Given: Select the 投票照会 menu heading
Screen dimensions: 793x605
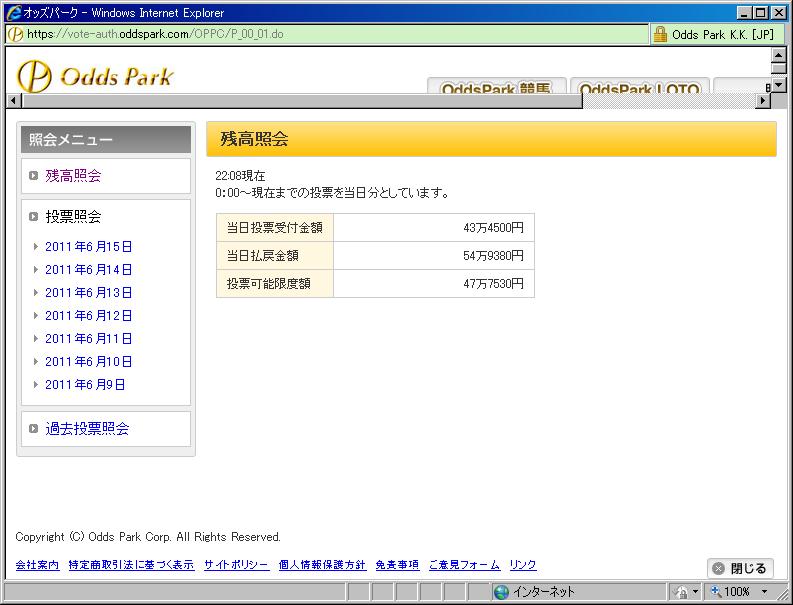Looking at the screenshot, I should click(73, 217).
